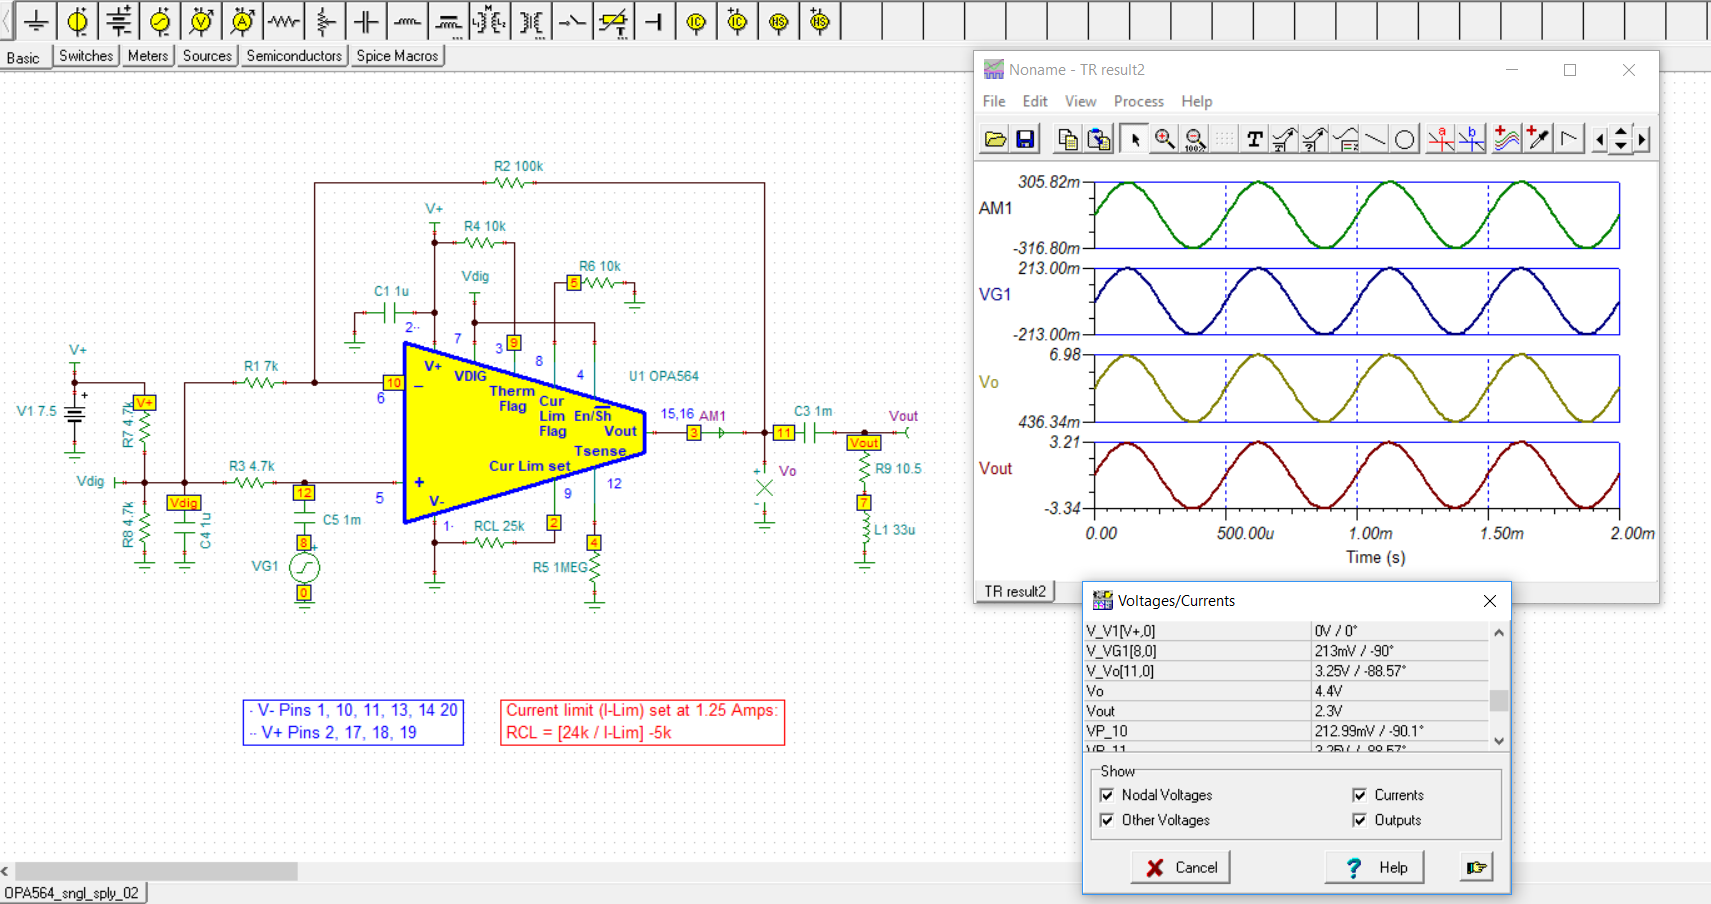Click the VG1 generator symbol in schematic
The height and width of the screenshot is (904, 1711).
(x=304, y=568)
